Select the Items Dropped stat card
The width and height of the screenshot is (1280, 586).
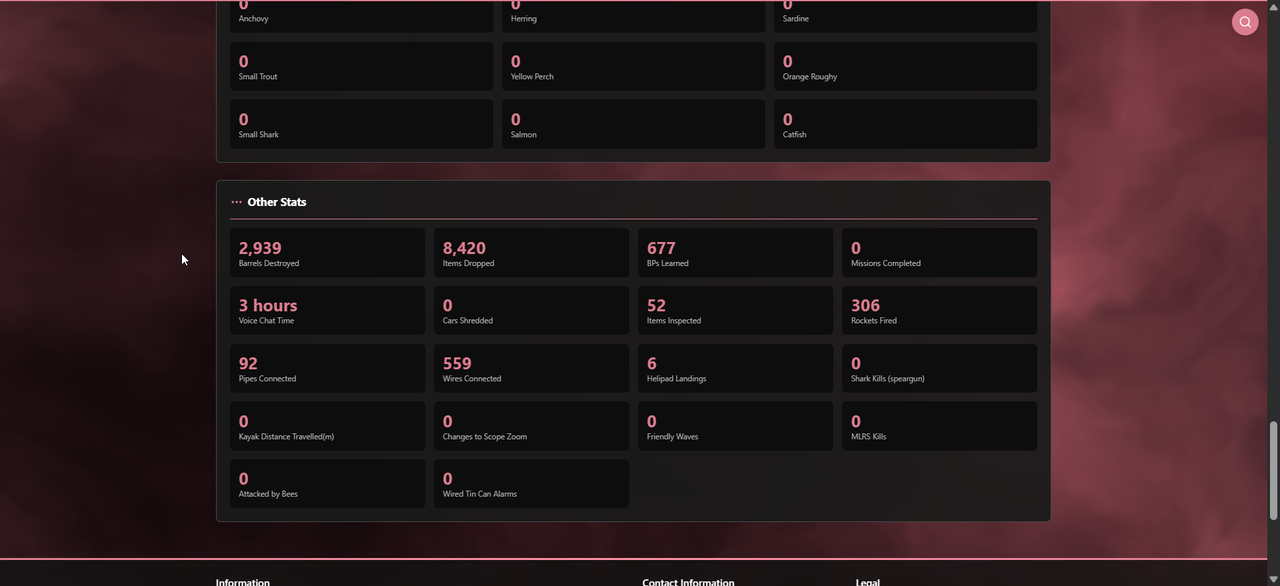pos(531,253)
